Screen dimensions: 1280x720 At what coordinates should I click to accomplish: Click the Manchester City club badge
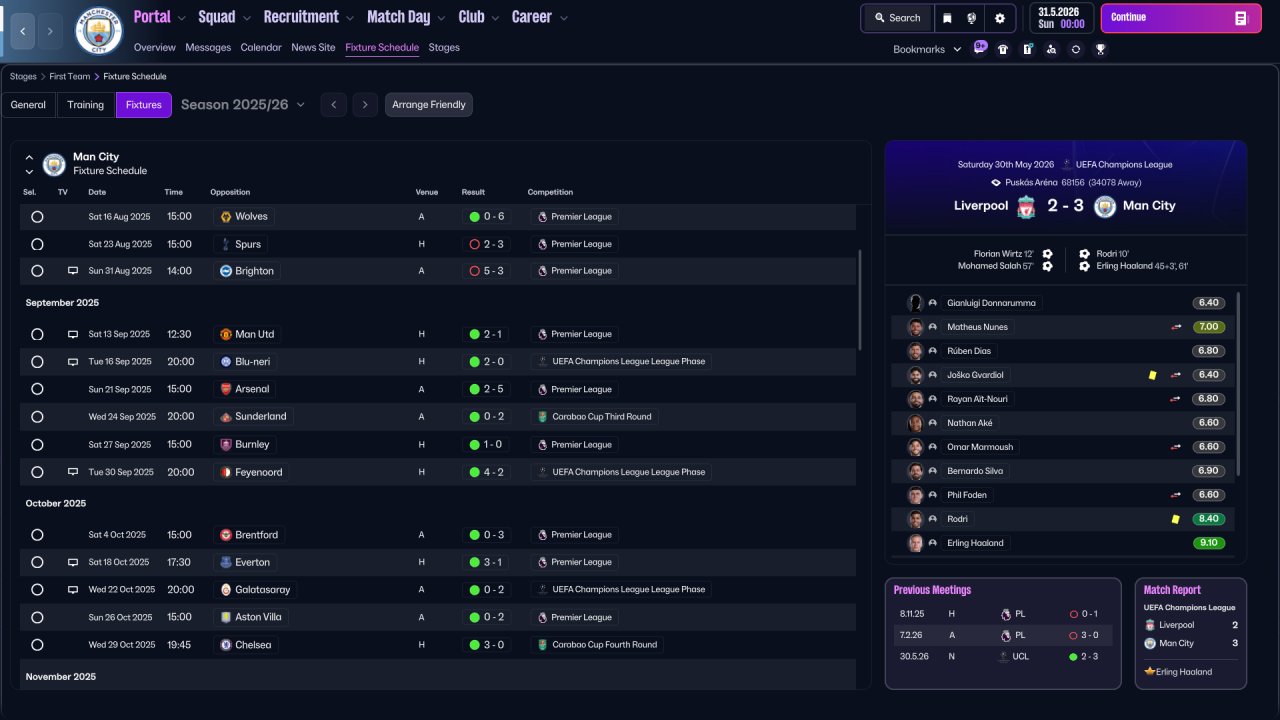pyautogui.click(x=99, y=31)
